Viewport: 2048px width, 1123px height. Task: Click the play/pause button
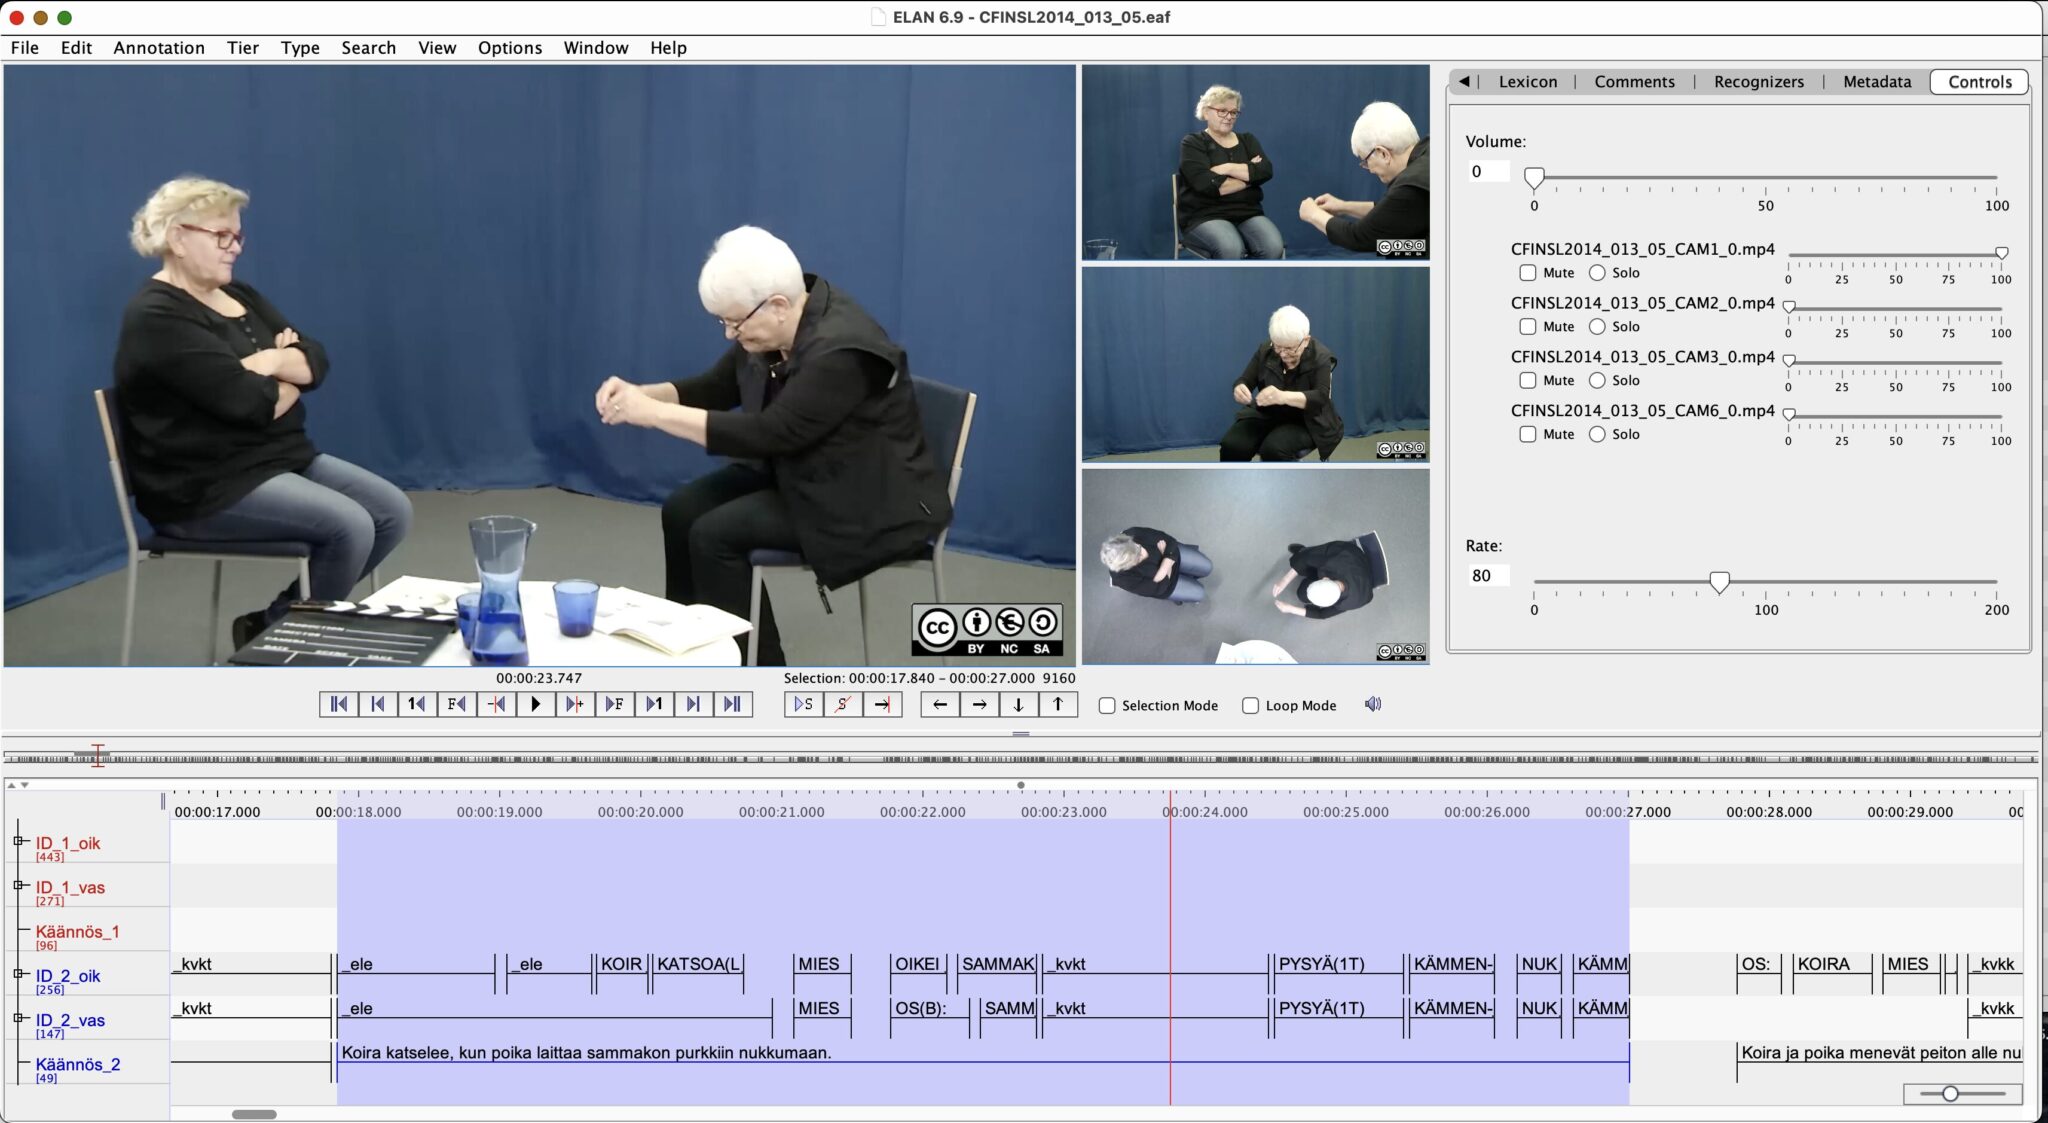tap(535, 705)
